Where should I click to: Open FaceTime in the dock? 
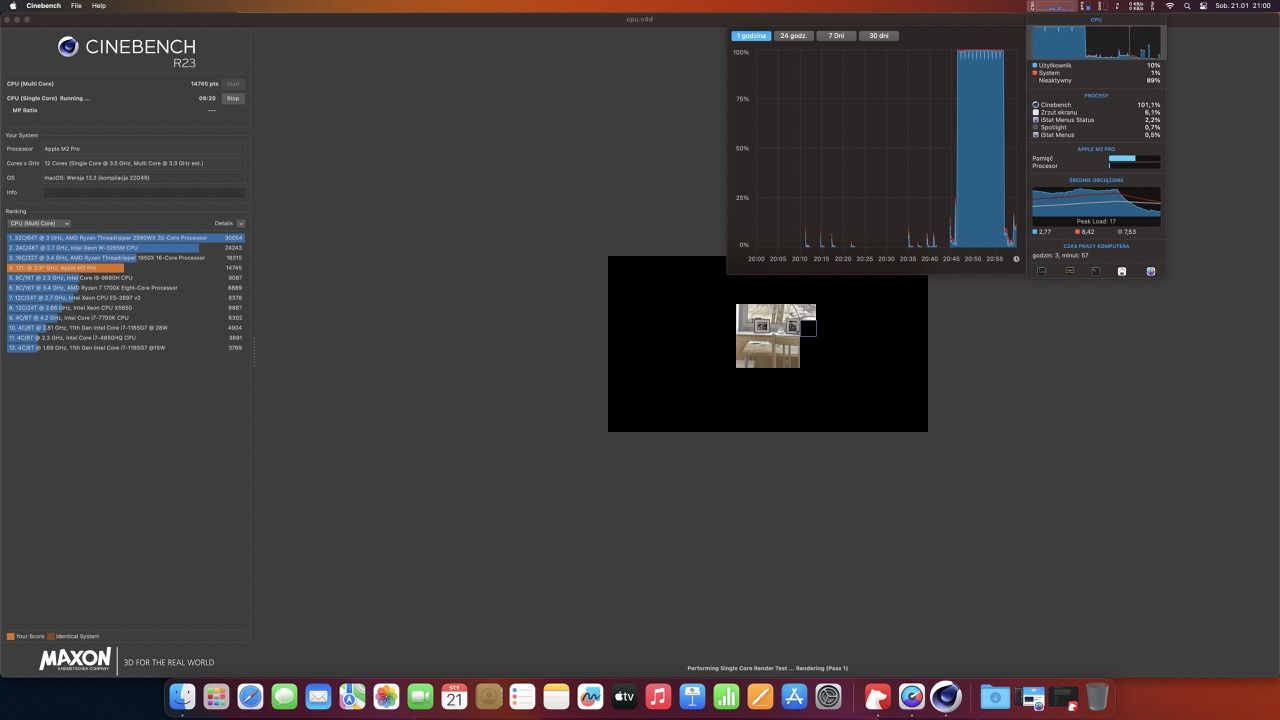pyautogui.click(x=420, y=696)
